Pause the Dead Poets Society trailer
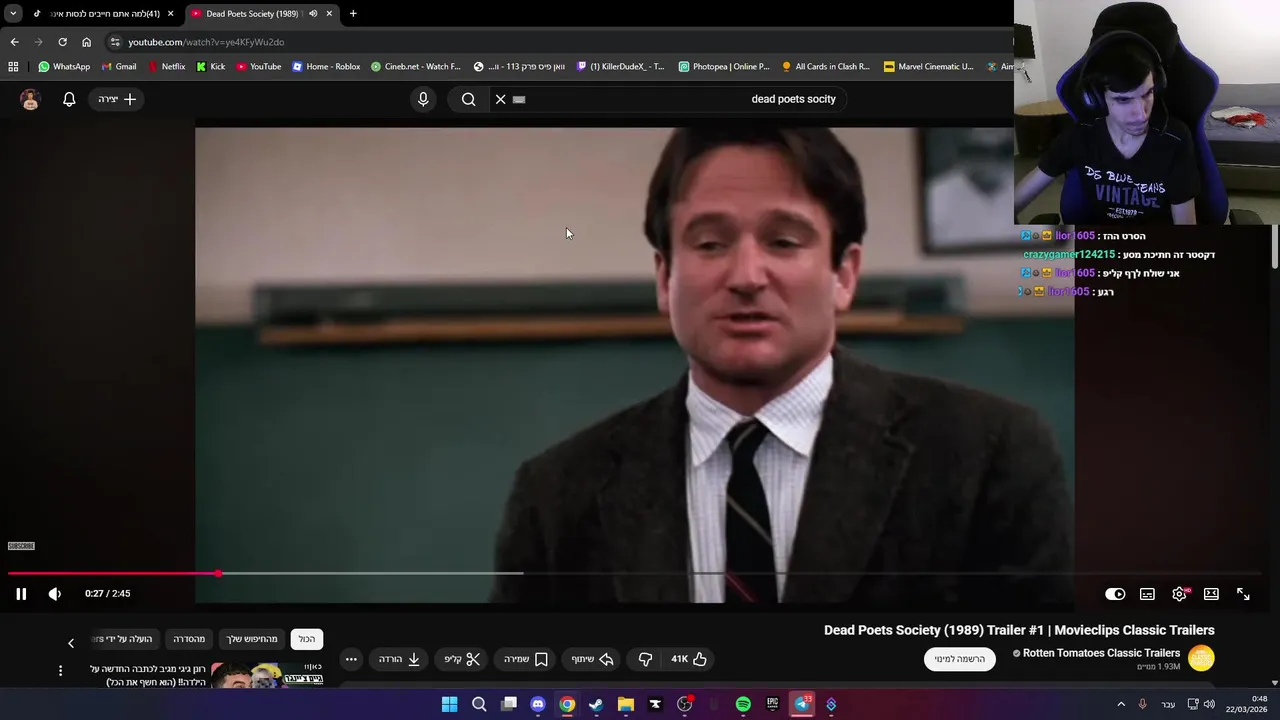 click(21, 594)
